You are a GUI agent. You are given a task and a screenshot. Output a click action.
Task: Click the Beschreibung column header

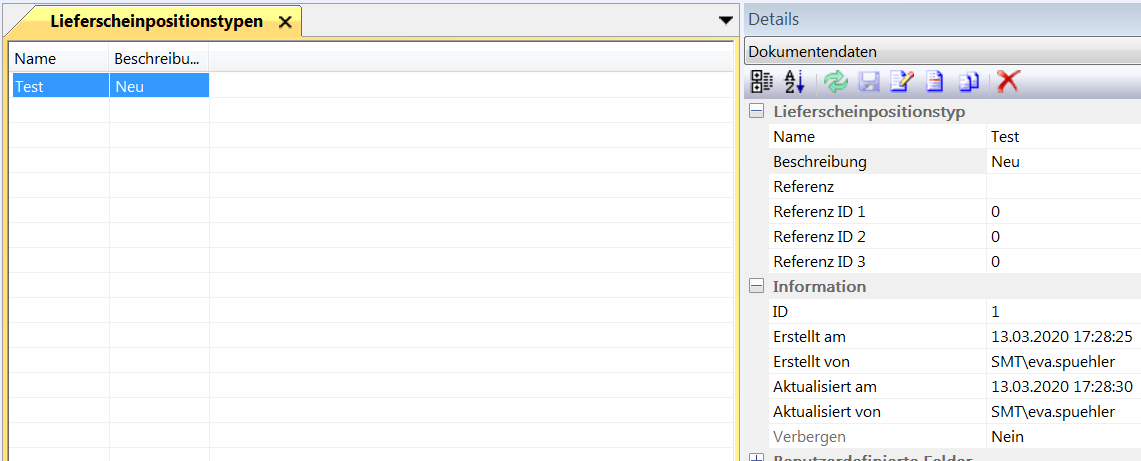[158, 59]
